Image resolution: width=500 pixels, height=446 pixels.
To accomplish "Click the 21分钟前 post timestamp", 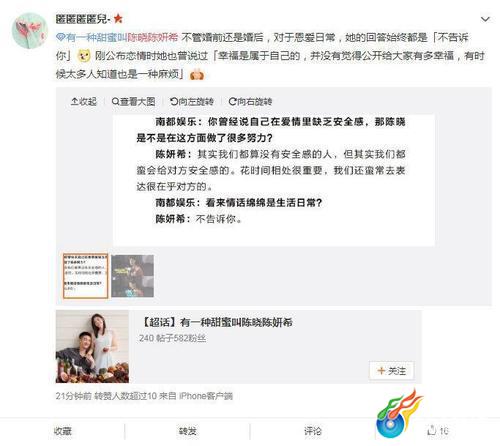I will 74,396.
